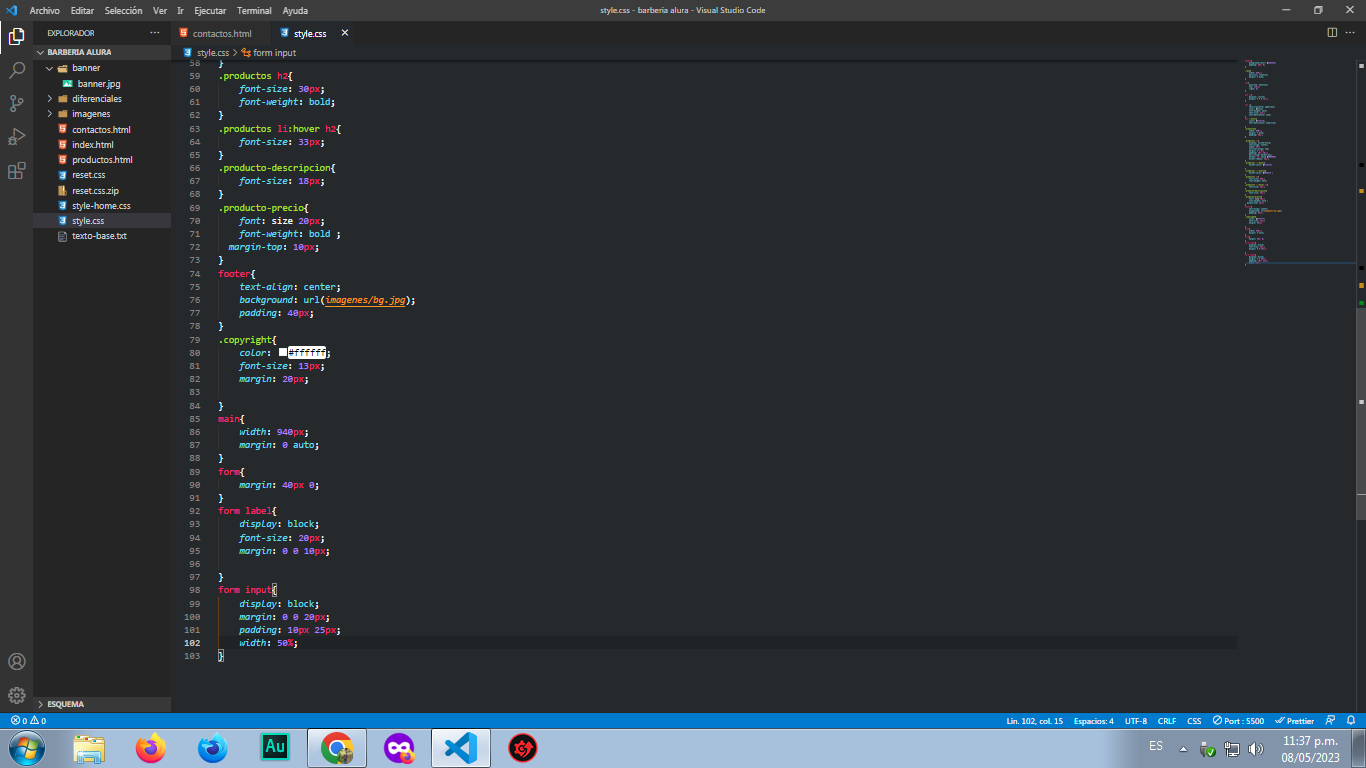Click the Prettier status bar button
The width and height of the screenshot is (1366, 768).
[1294, 720]
